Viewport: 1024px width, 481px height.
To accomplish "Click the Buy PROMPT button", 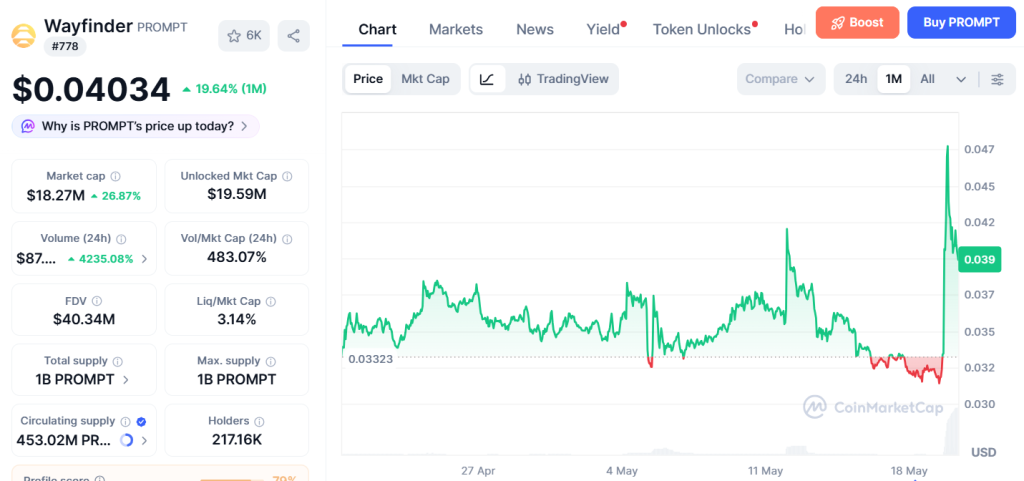I will click(961, 23).
